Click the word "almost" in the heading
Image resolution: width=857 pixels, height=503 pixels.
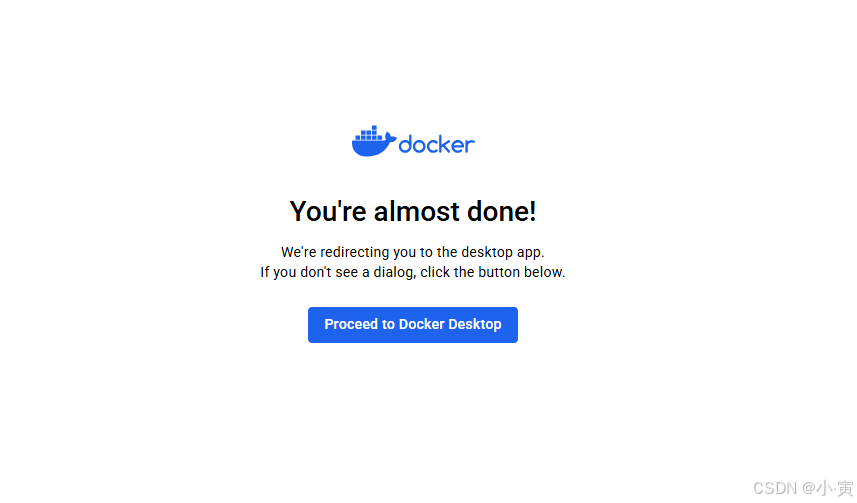coord(416,211)
